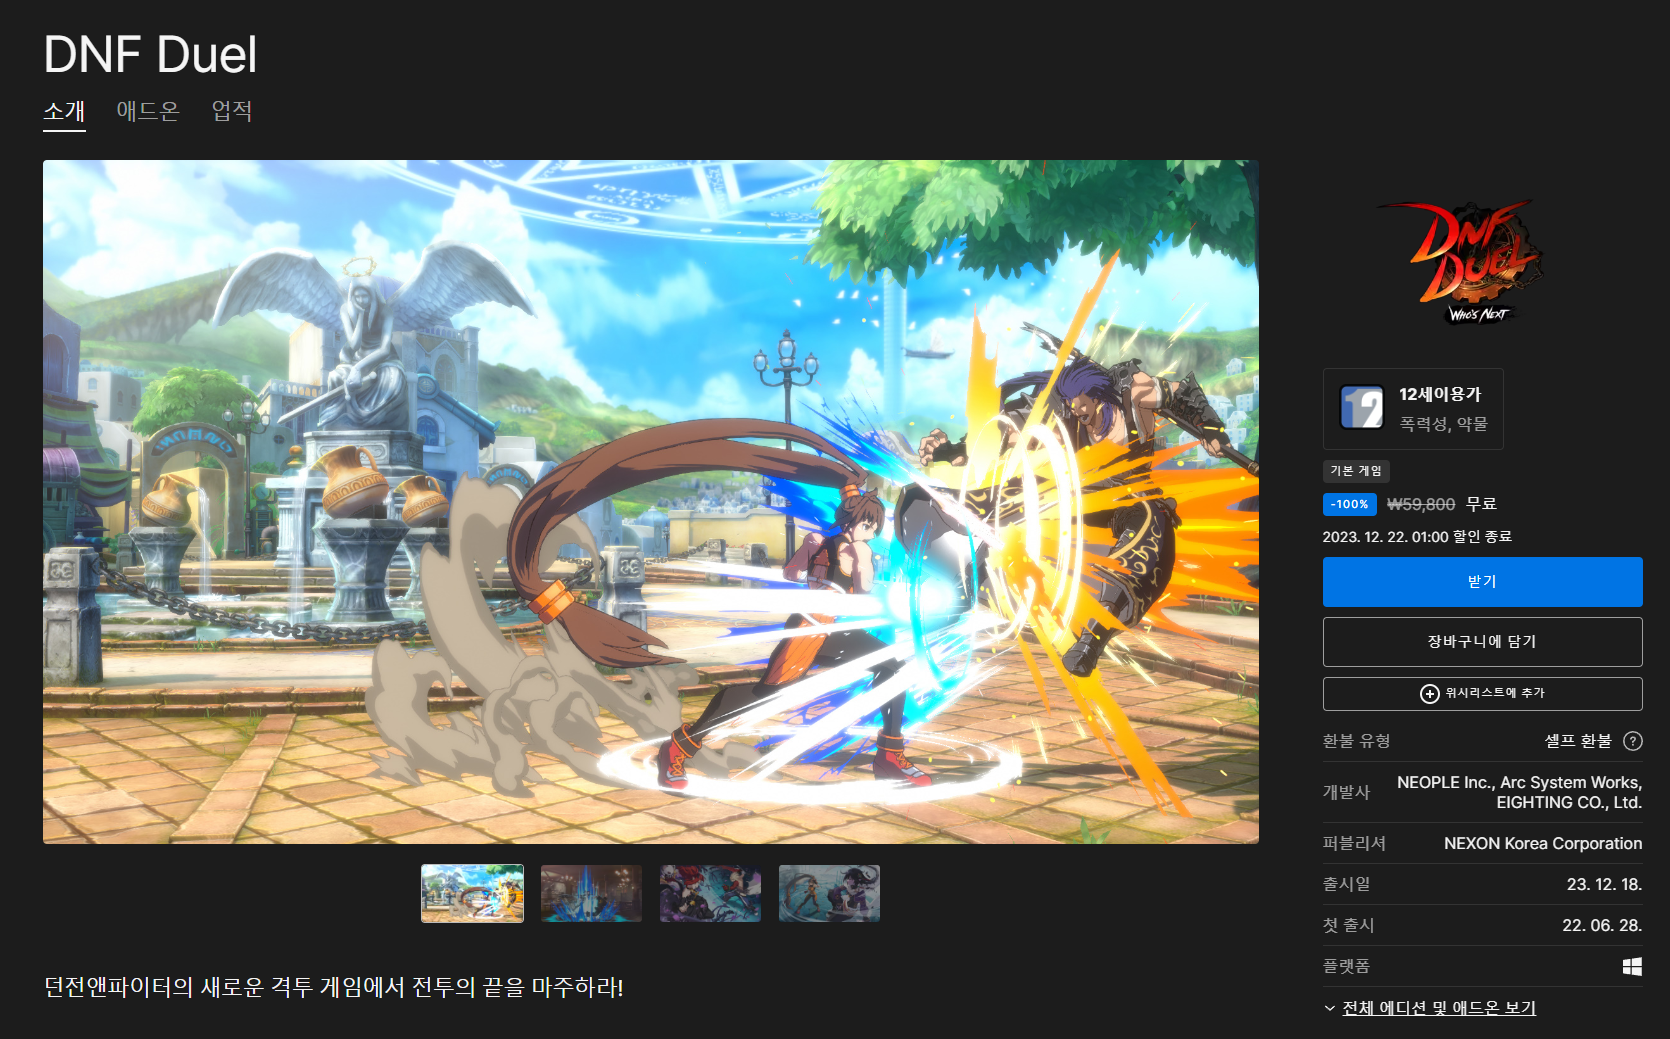The image size is (1670, 1039).
Task: Click the 22. 06. 28. first release date
Action: (1602, 926)
